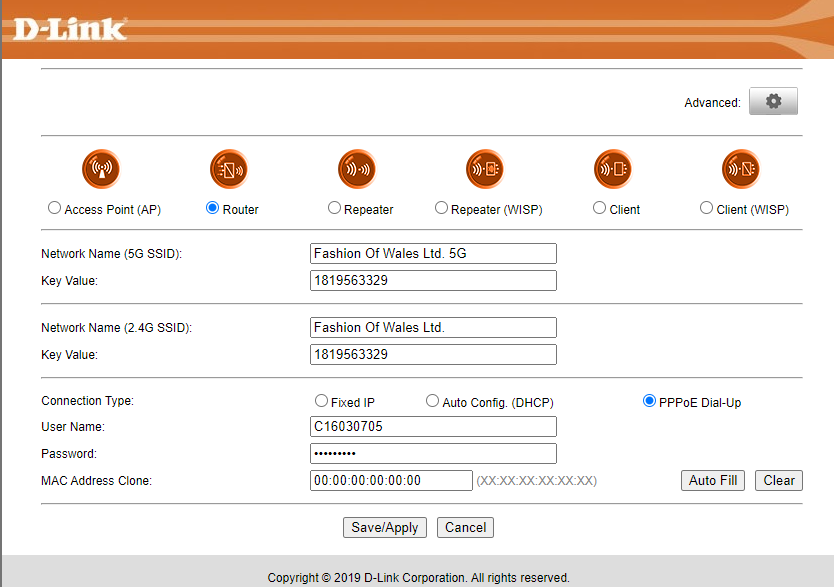Select the Access Point (AP) radio button
834x587 pixels.
[55, 208]
